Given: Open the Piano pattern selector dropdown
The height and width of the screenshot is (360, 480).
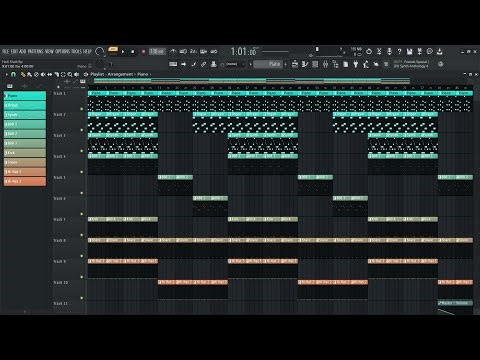Looking at the screenshot, I should coord(268,64).
